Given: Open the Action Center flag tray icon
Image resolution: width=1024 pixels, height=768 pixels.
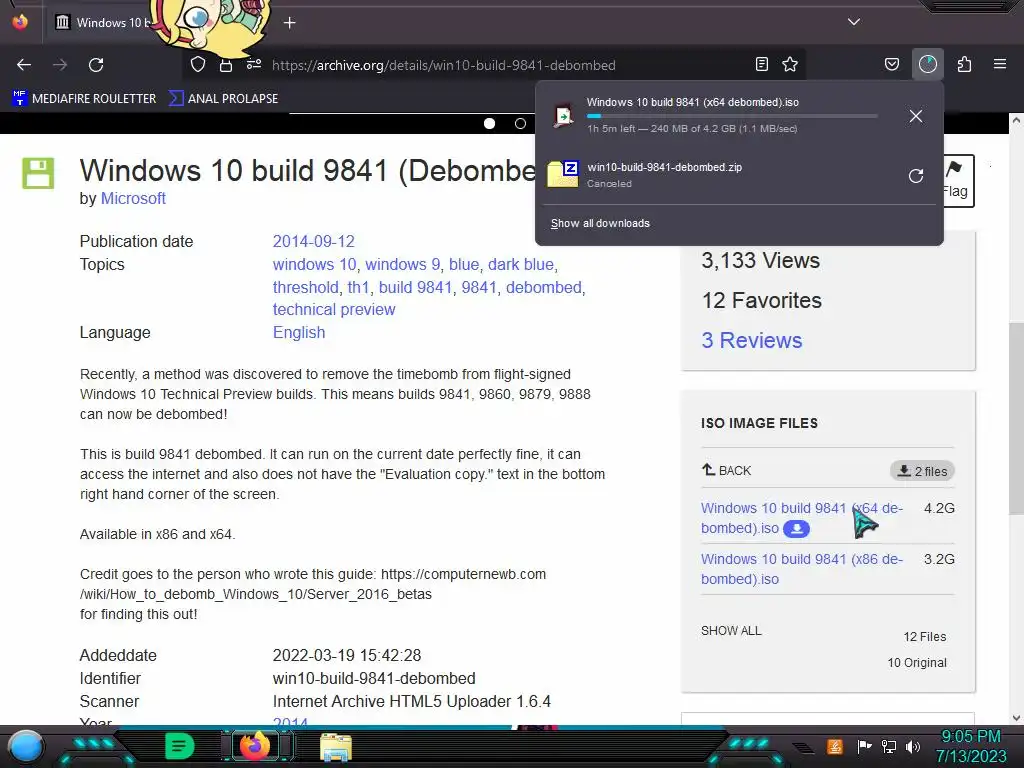Looking at the screenshot, I should [x=865, y=746].
